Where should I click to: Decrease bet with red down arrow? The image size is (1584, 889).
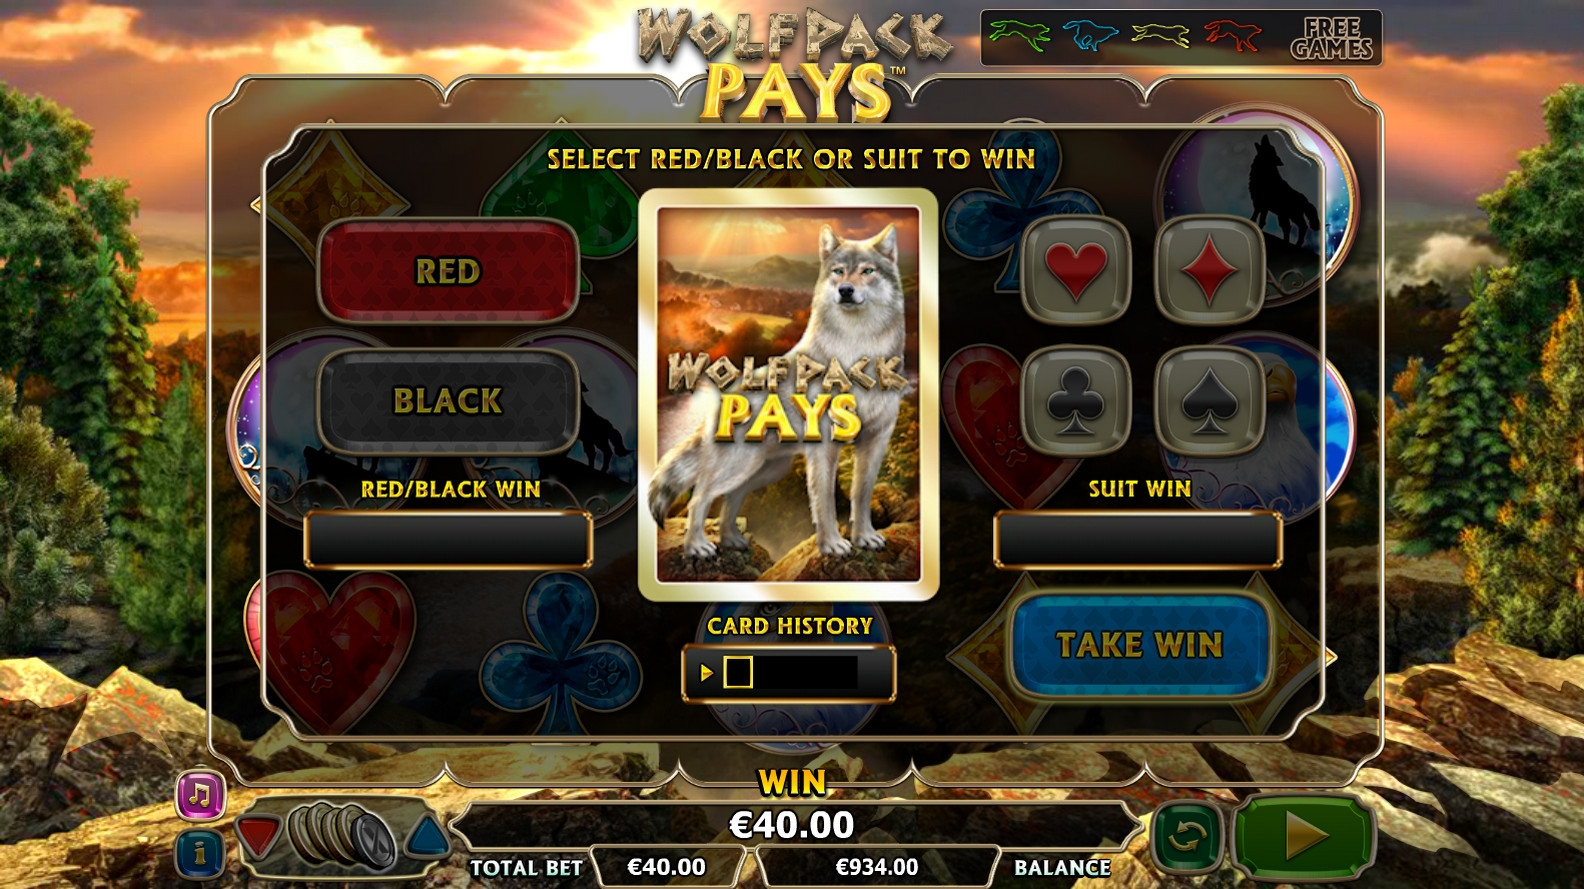(258, 836)
